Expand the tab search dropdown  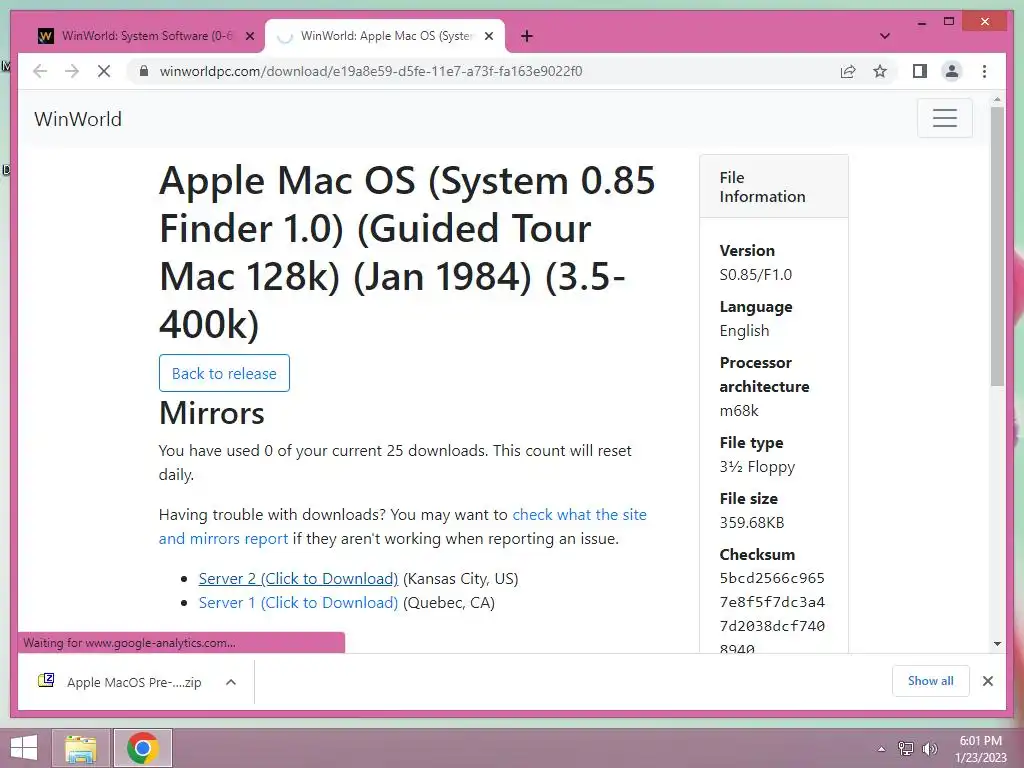(x=885, y=37)
